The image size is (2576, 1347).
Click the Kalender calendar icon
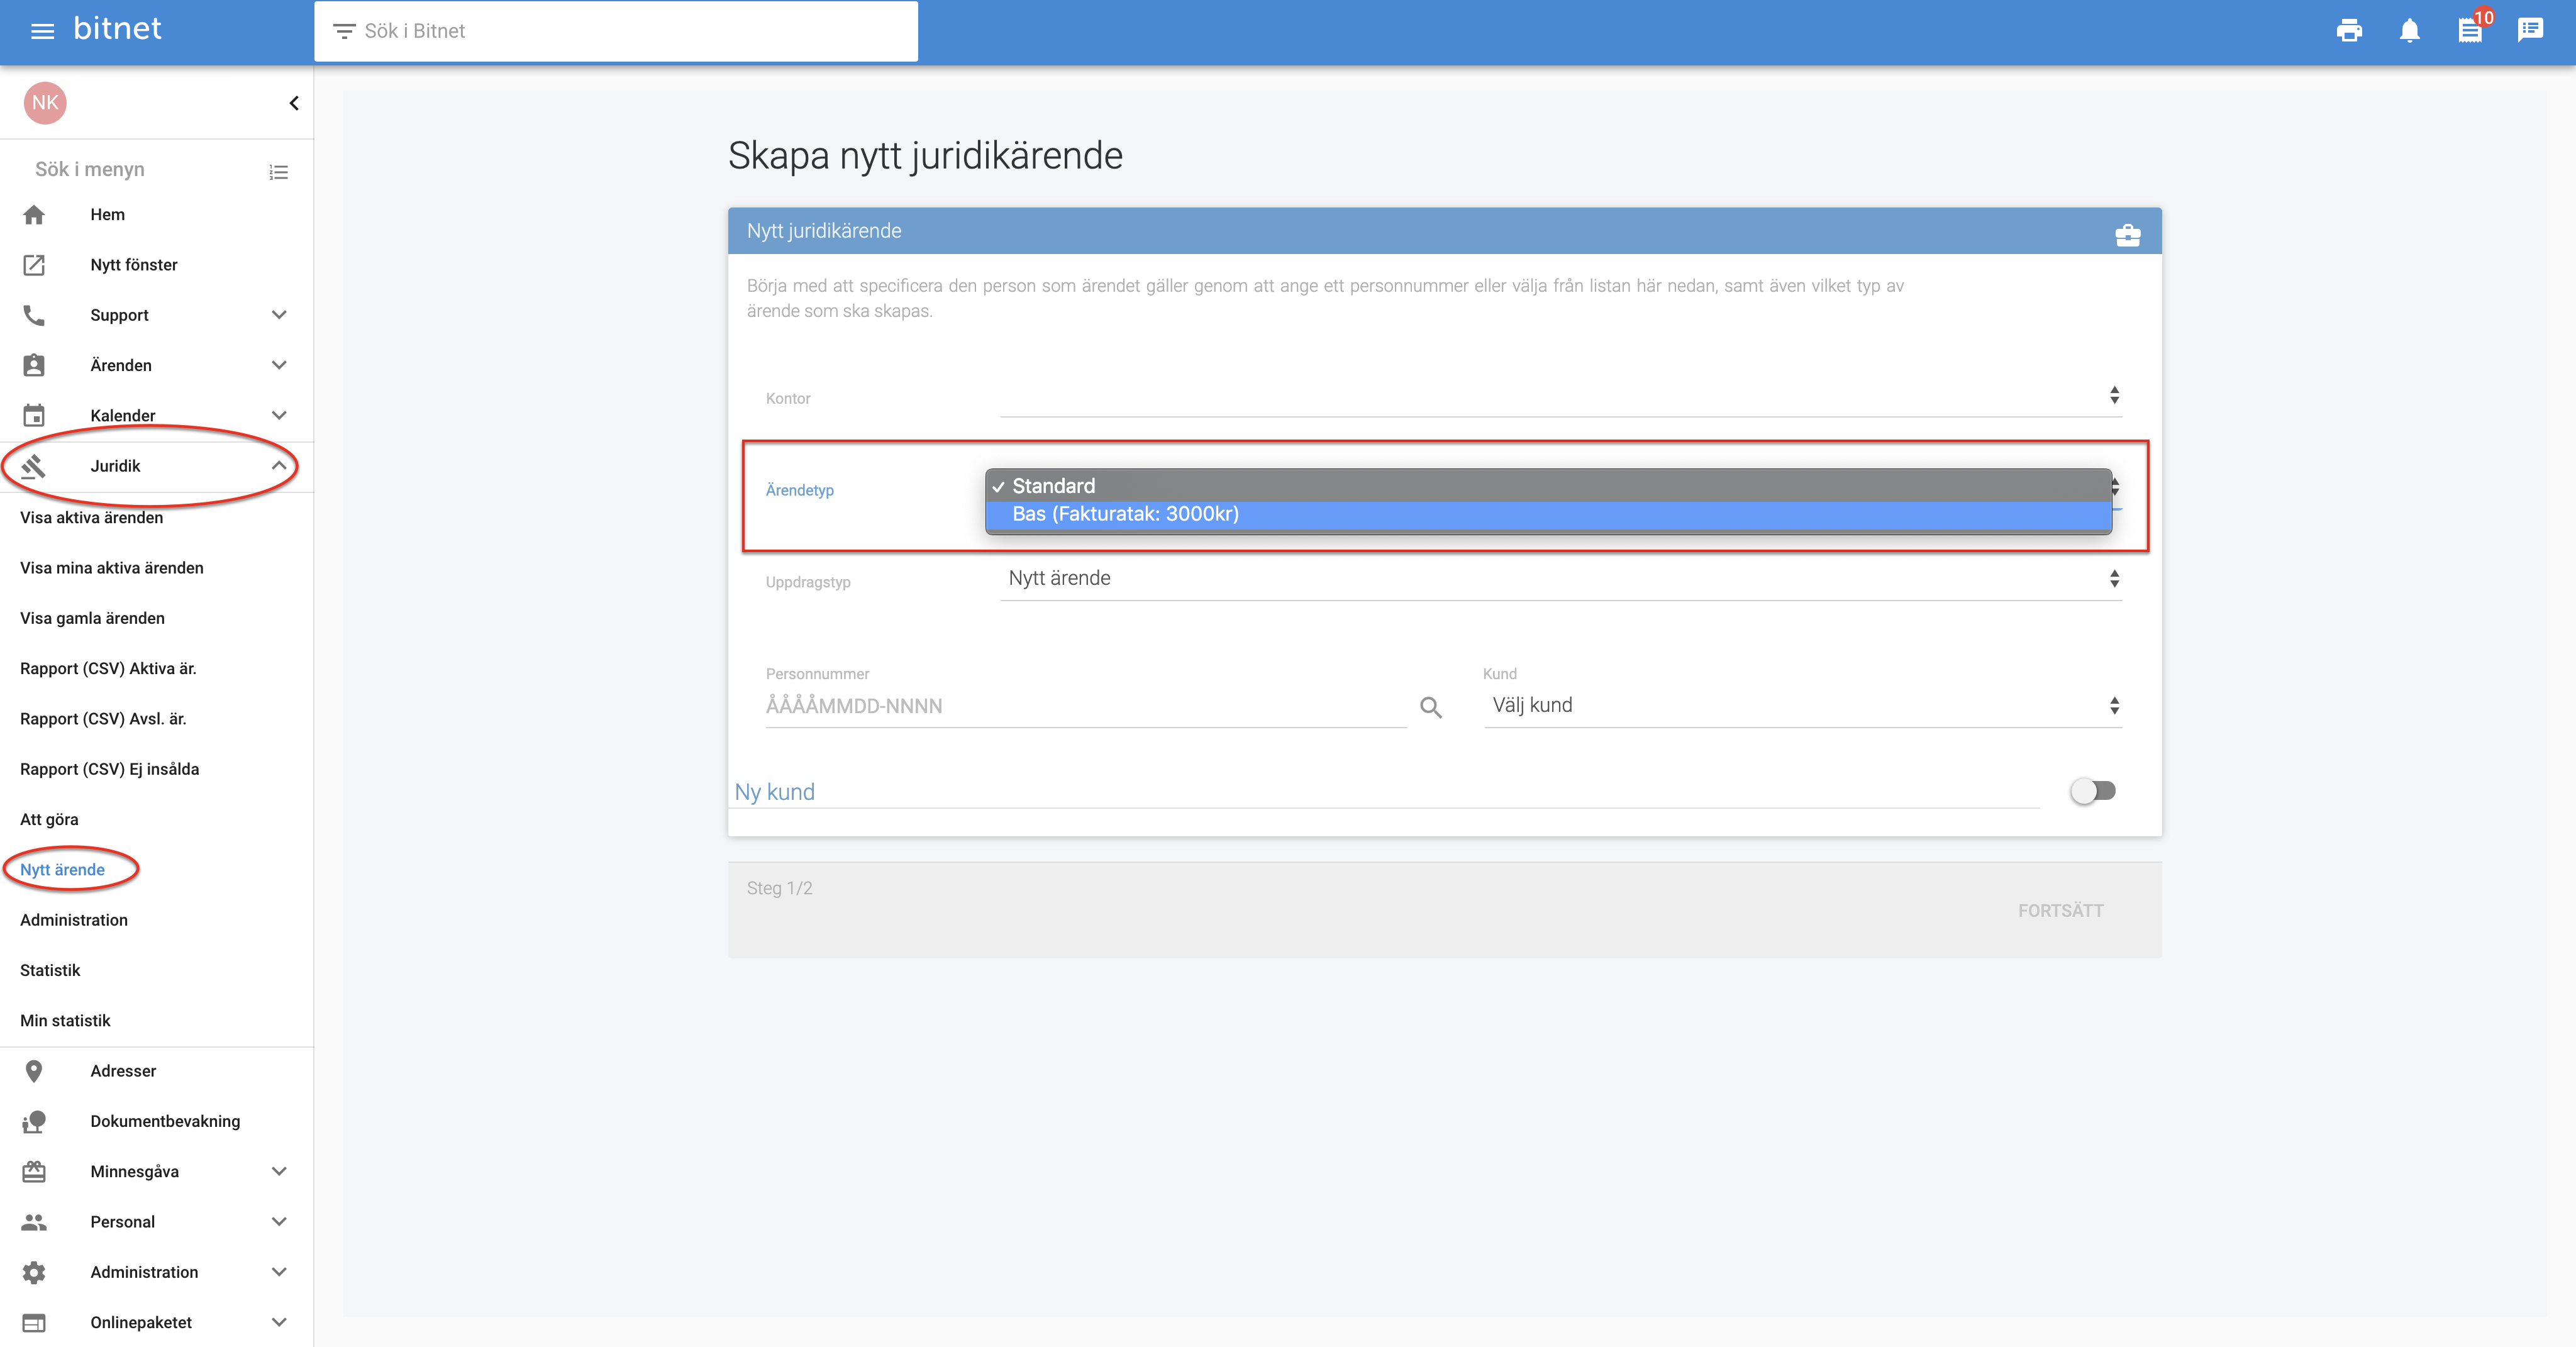point(34,415)
